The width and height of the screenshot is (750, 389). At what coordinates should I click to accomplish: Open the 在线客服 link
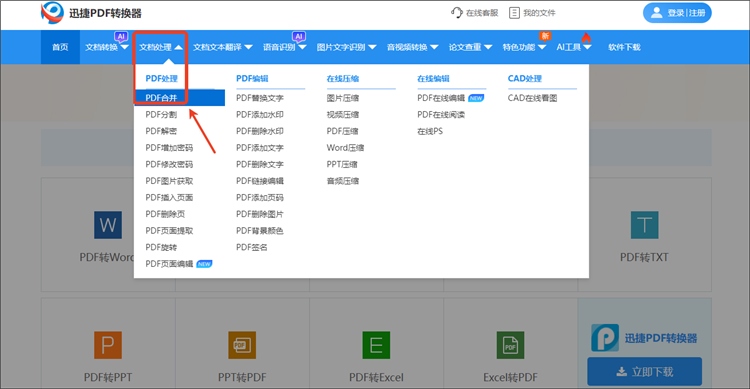coord(474,13)
